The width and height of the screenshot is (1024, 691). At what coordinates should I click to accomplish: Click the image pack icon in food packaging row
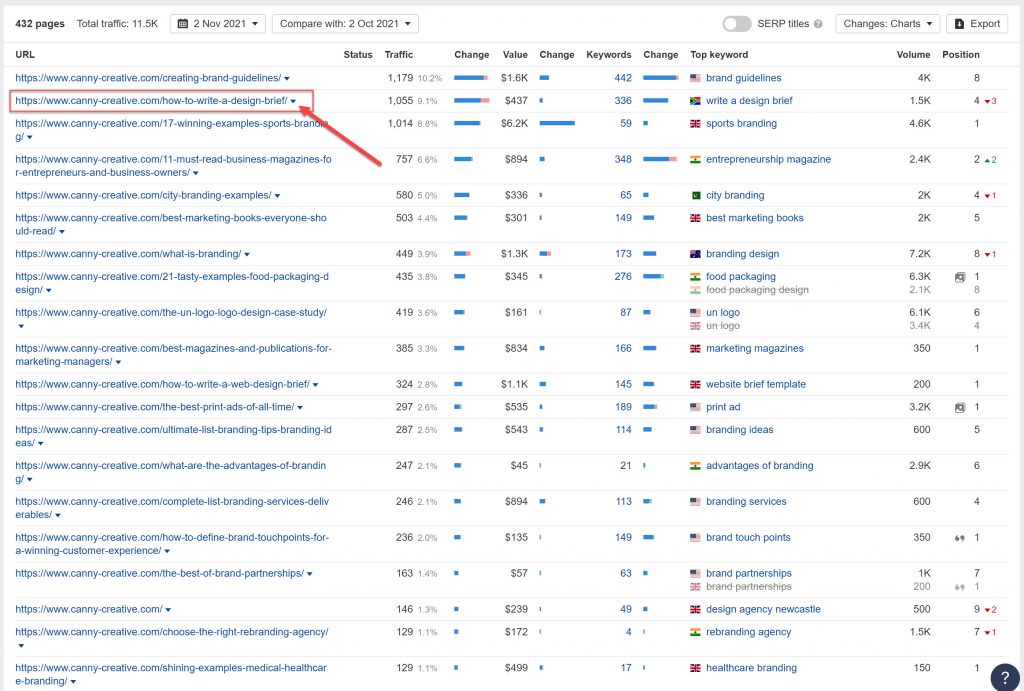(959, 278)
